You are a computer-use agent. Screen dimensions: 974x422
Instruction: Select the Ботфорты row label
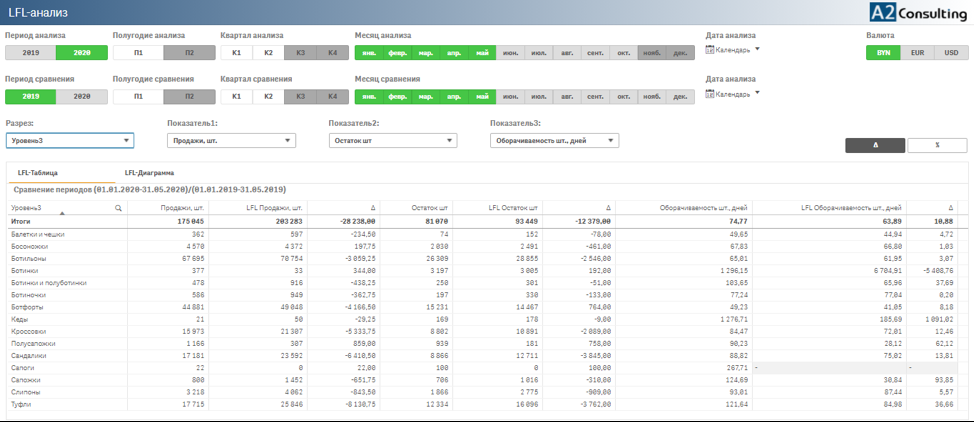[27, 306]
